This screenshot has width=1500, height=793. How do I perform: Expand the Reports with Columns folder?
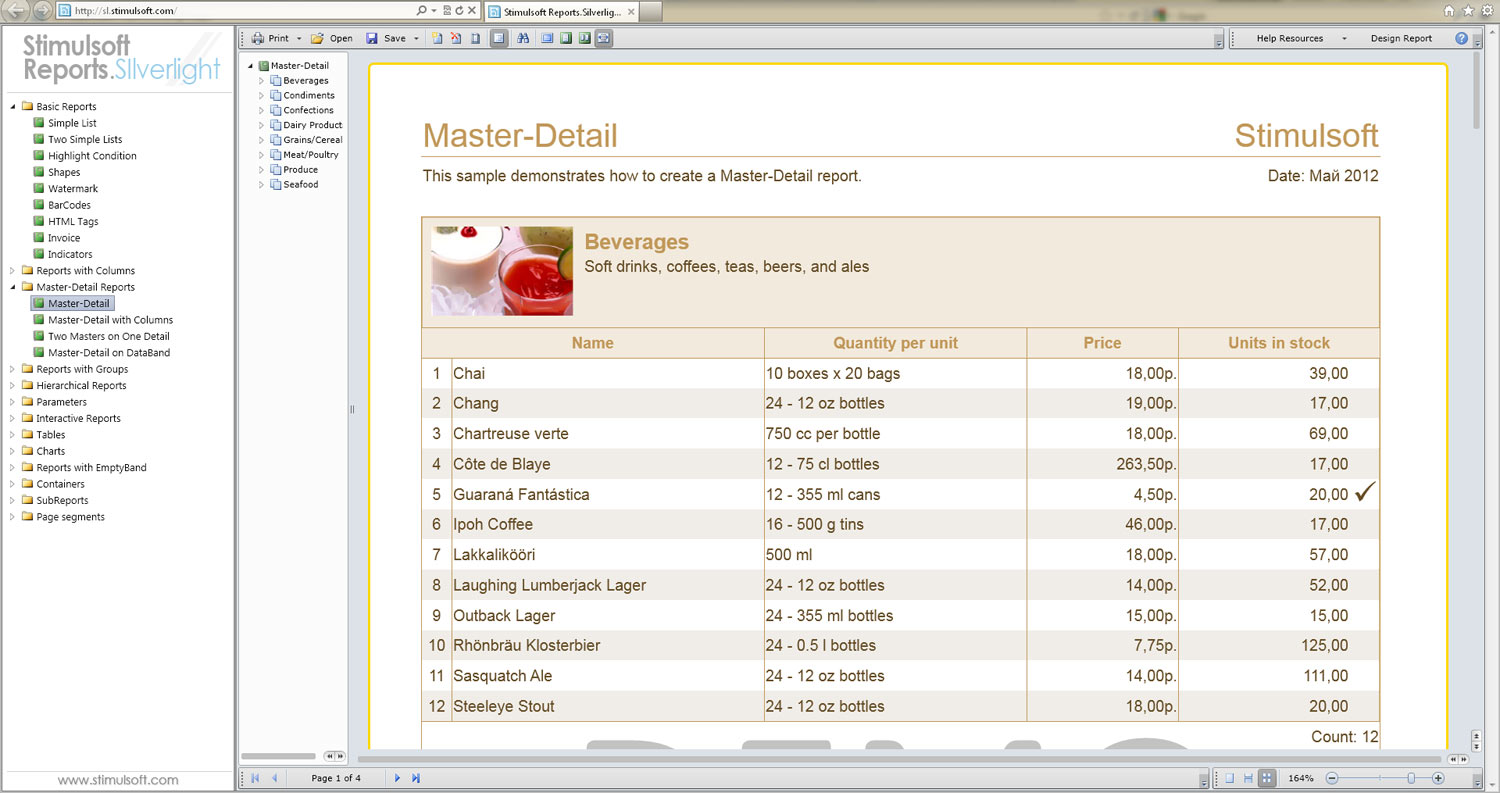[13, 271]
